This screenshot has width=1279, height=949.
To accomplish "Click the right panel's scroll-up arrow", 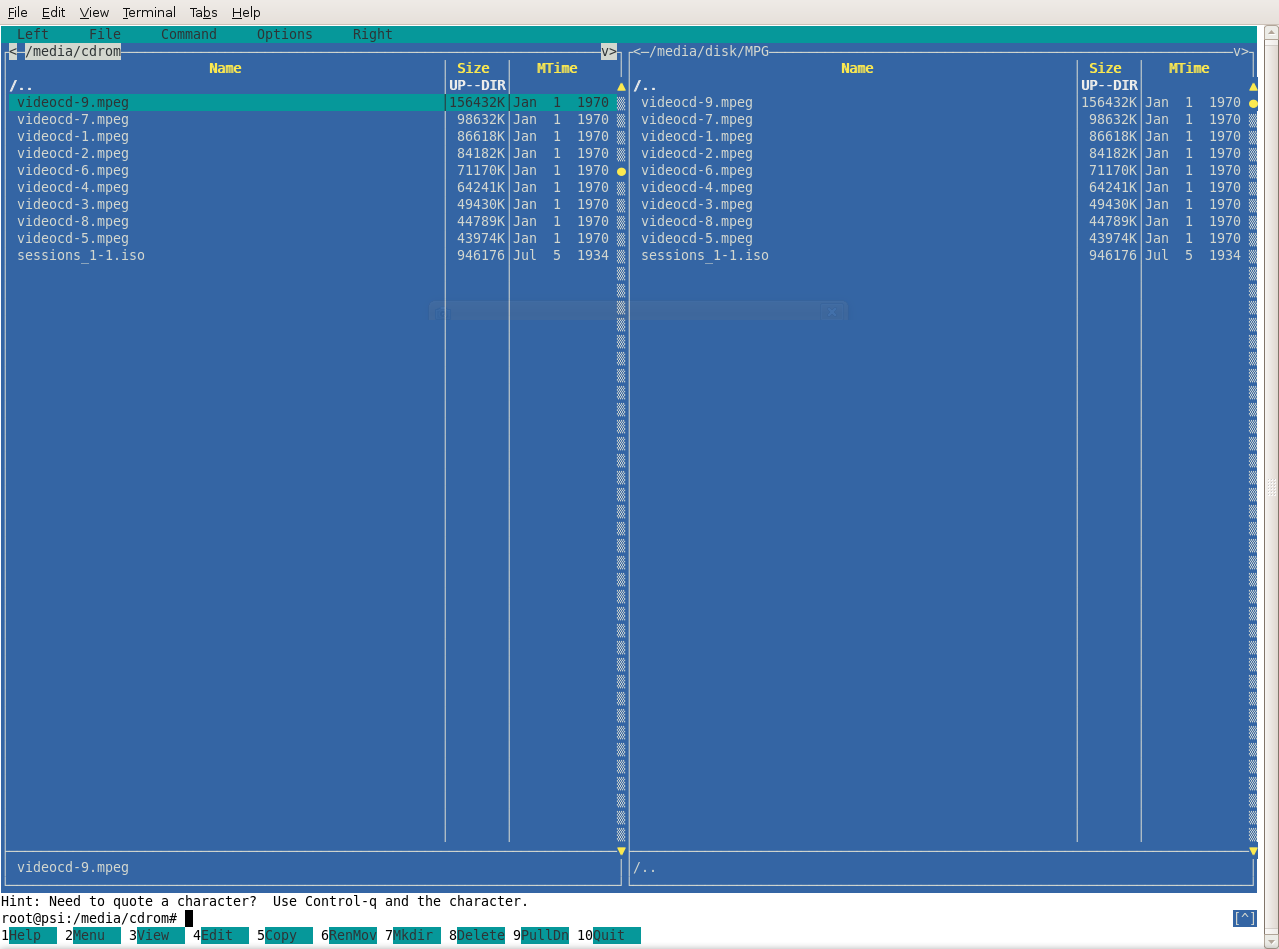I will [1253, 86].
